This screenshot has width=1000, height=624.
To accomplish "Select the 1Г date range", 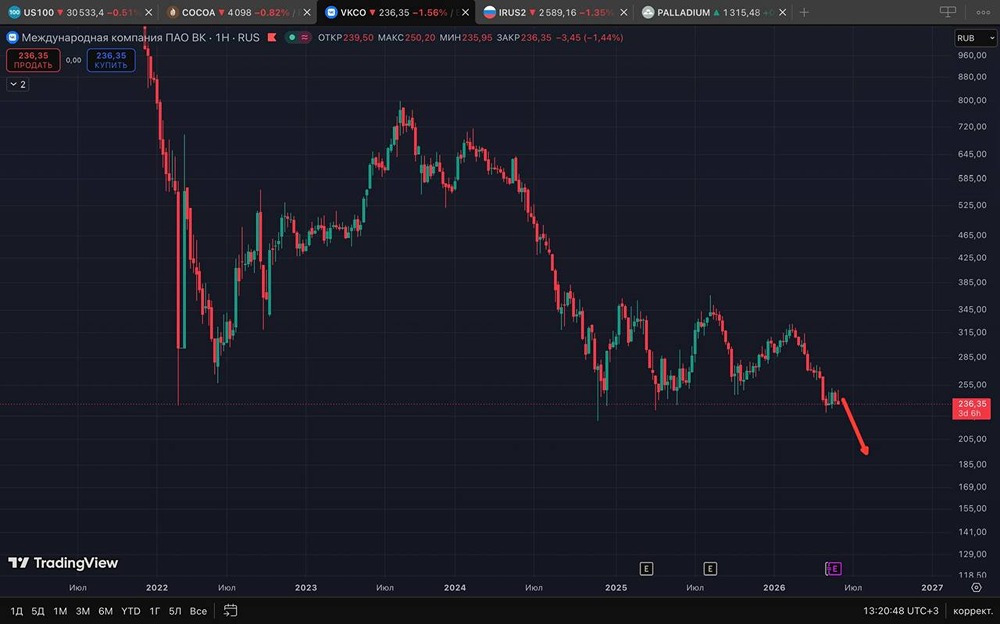I will click(x=154, y=611).
